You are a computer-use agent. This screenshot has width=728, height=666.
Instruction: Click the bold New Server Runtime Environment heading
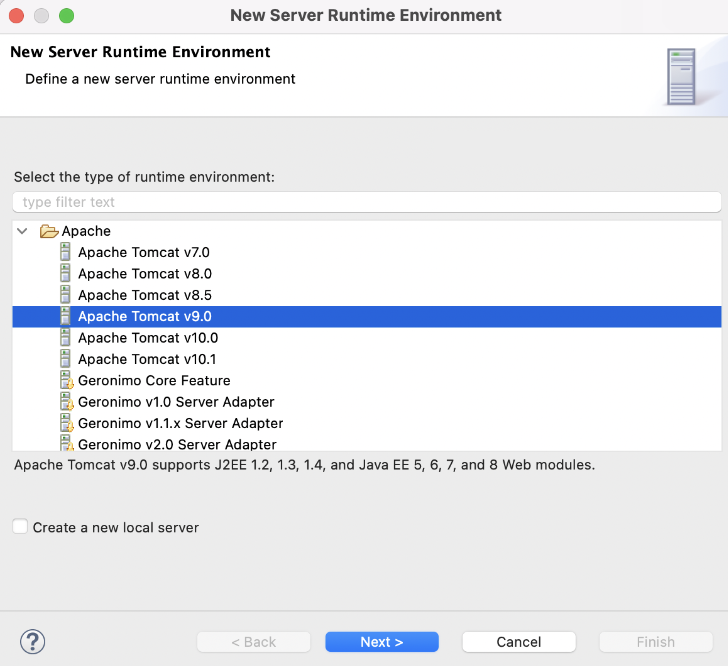pyautogui.click(x=140, y=52)
